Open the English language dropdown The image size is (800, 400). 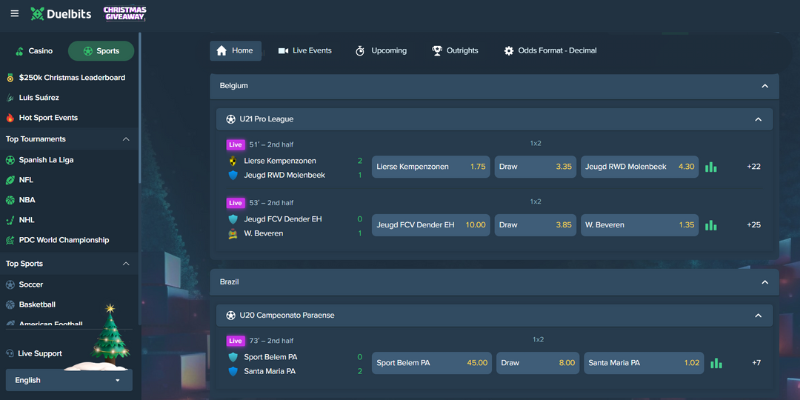69,380
